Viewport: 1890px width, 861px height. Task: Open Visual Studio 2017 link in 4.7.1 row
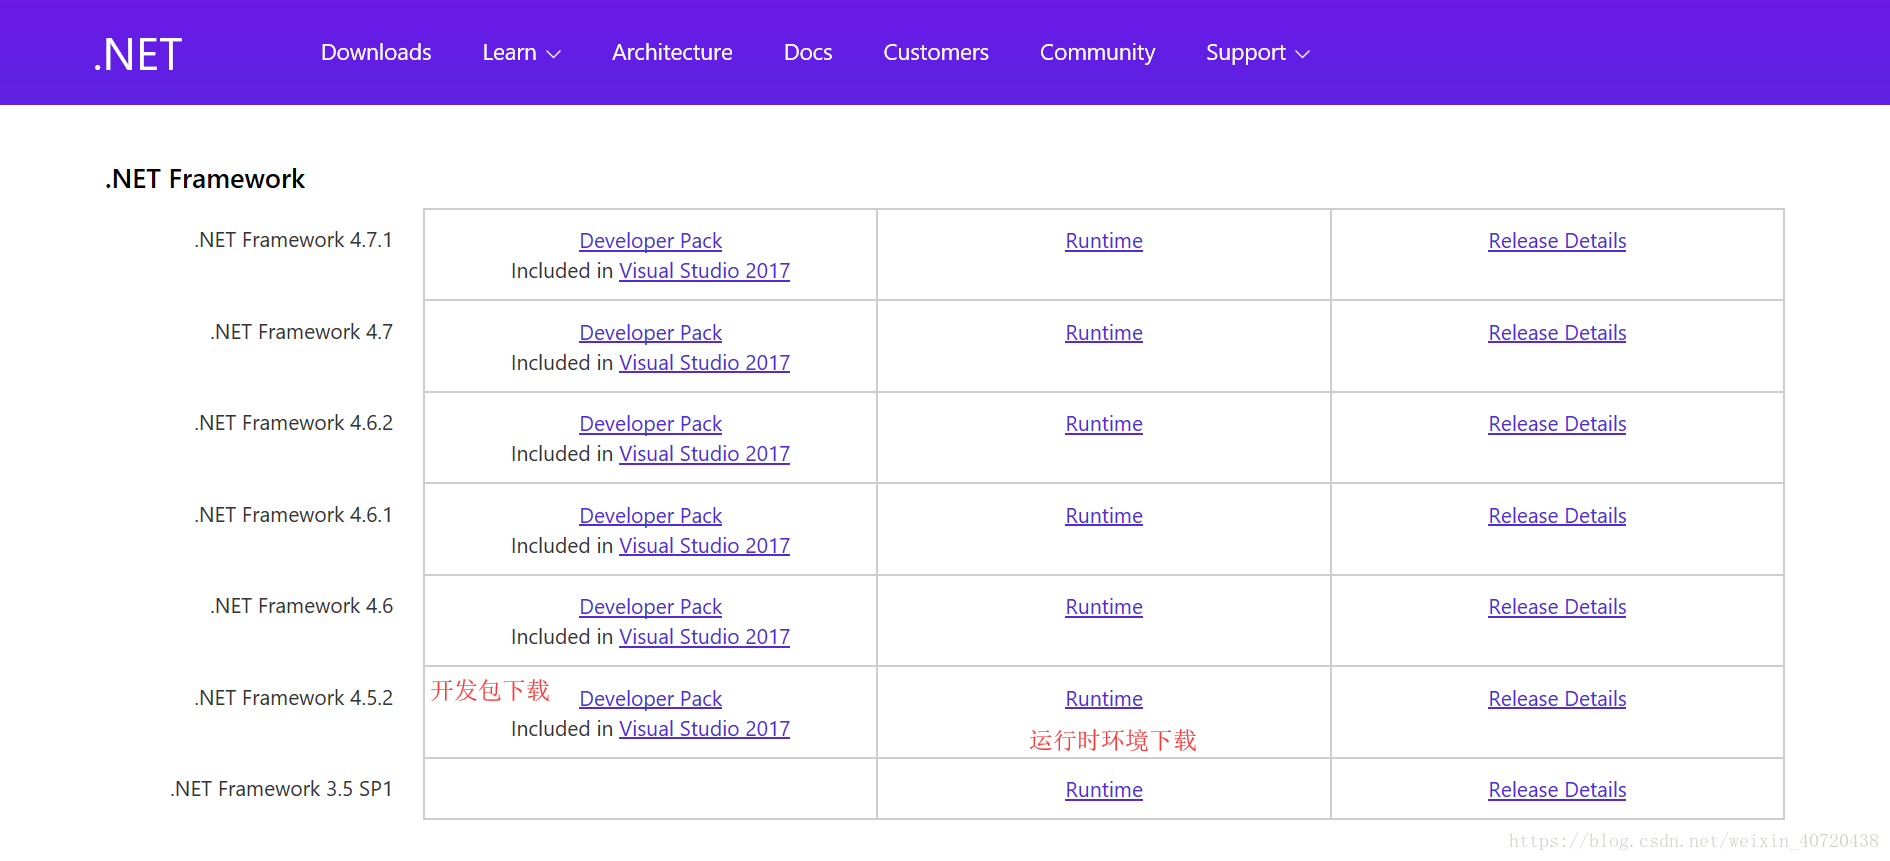705,271
